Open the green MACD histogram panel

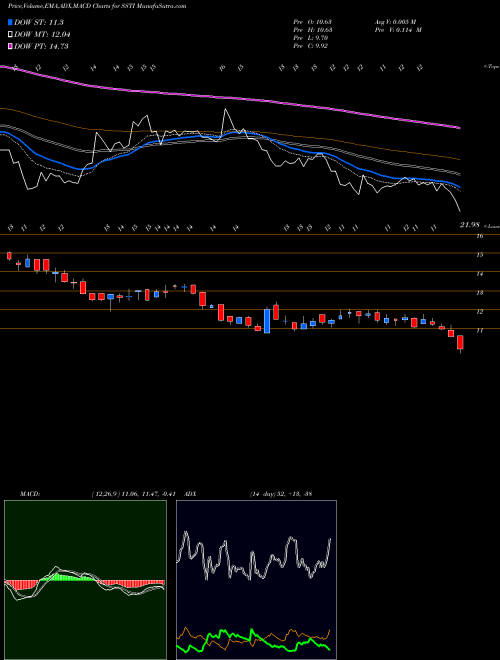click(85, 580)
